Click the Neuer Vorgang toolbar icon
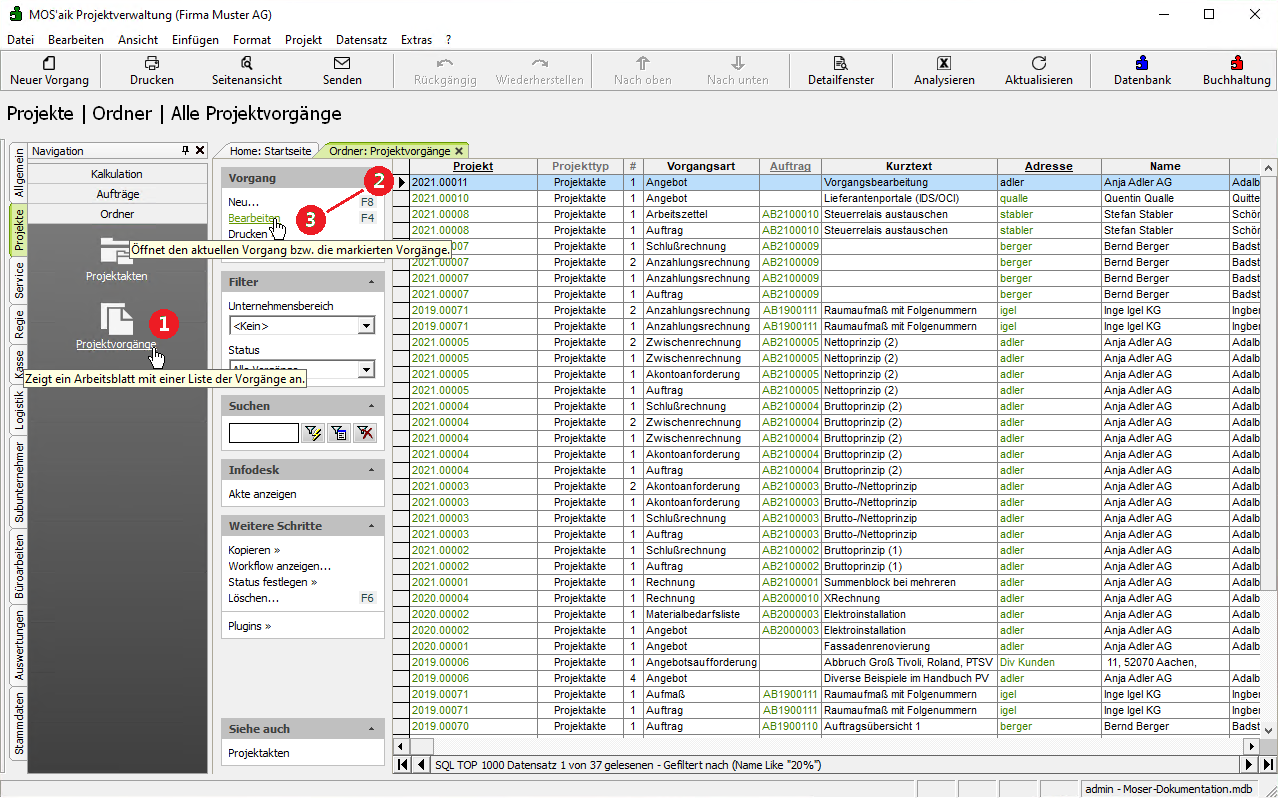This screenshot has height=798, width=1278. point(49,63)
